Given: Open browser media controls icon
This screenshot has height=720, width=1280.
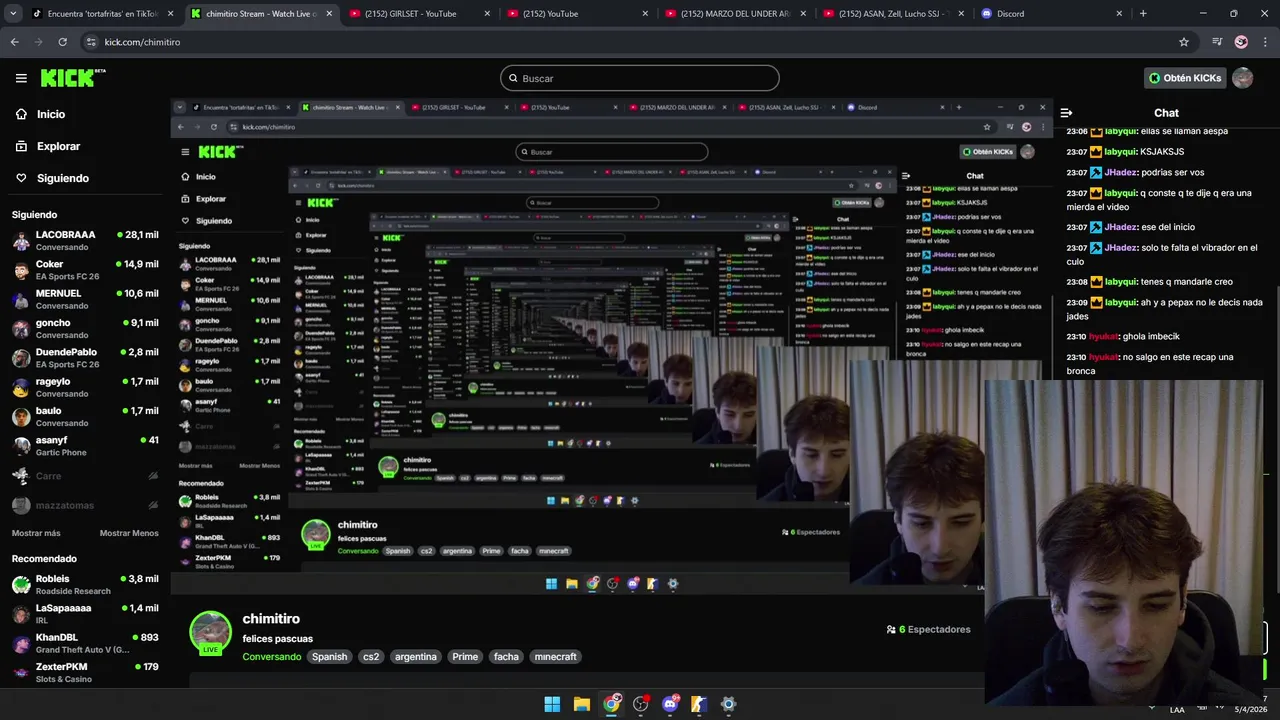Looking at the screenshot, I should point(1217,42).
